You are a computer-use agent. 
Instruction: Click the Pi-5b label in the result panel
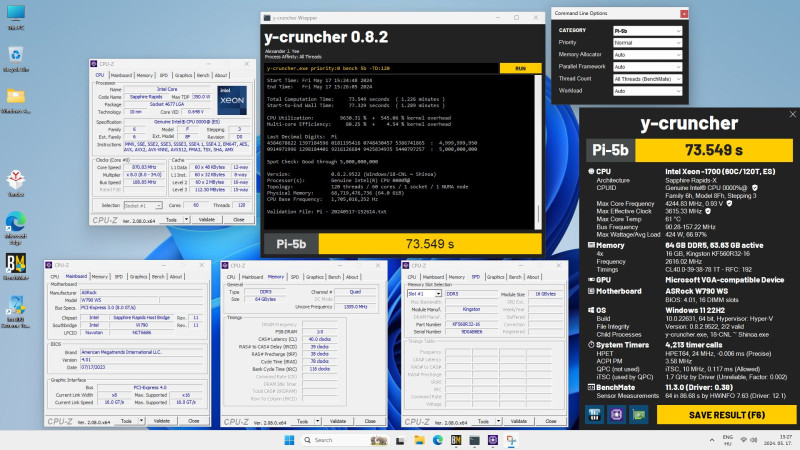(610, 150)
